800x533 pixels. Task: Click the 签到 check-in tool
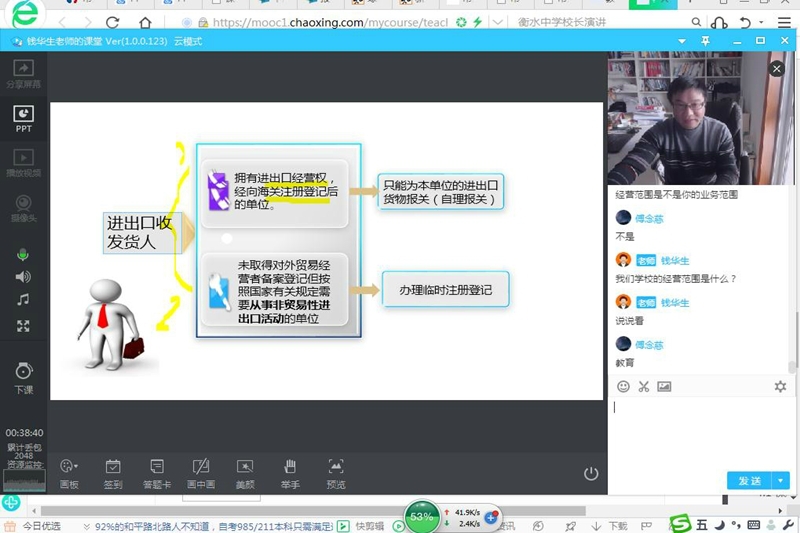(x=113, y=474)
